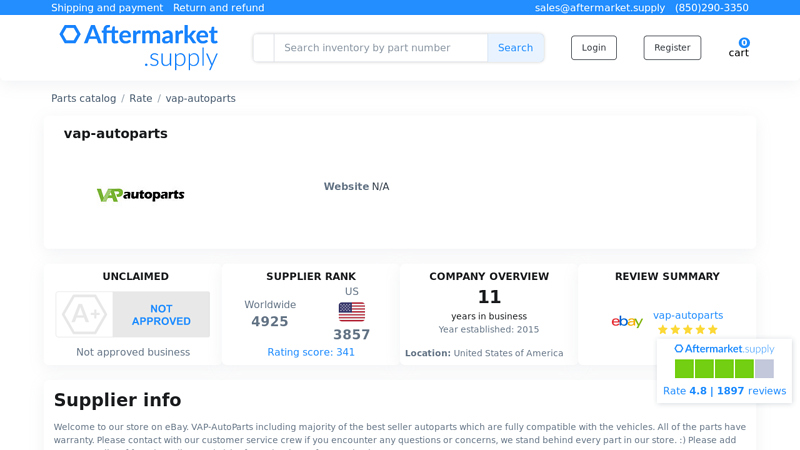Image resolution: width=800 pixels, height=450 pixels.
Task: Click the Rate 4.8 reviews text
Action: pyautogui.click(x=724, y=391)
